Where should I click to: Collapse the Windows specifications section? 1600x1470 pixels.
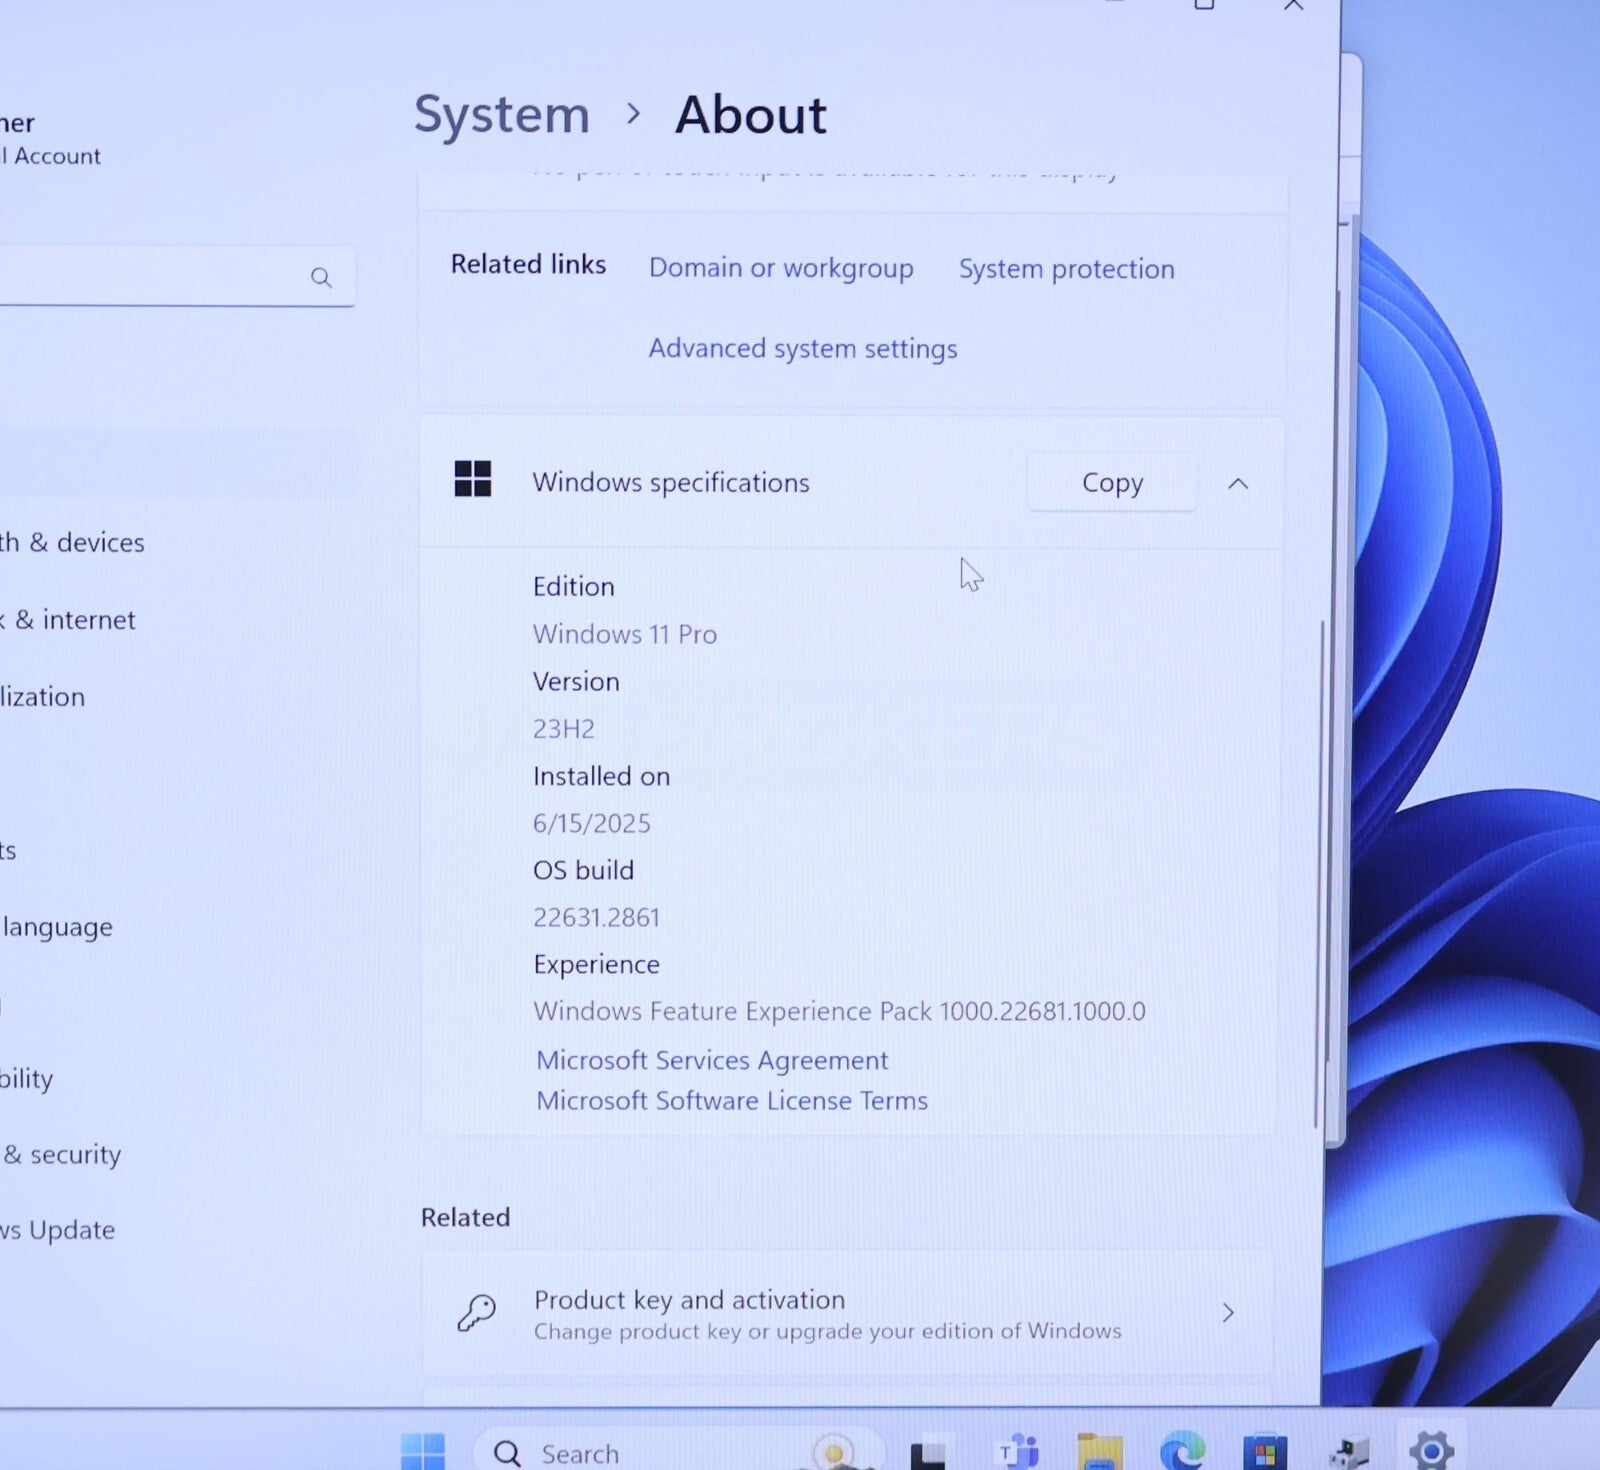[1237, 484]
